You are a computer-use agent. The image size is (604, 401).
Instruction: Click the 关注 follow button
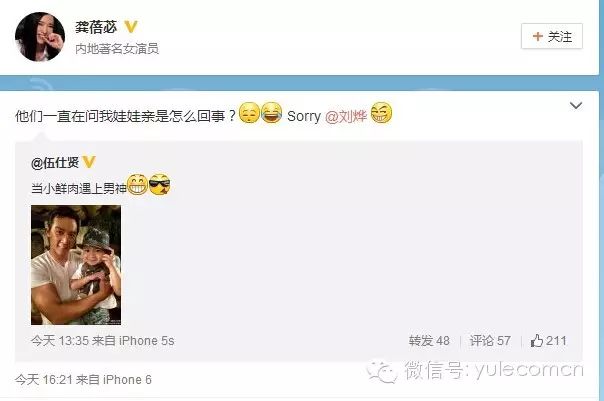click(552, 37)
